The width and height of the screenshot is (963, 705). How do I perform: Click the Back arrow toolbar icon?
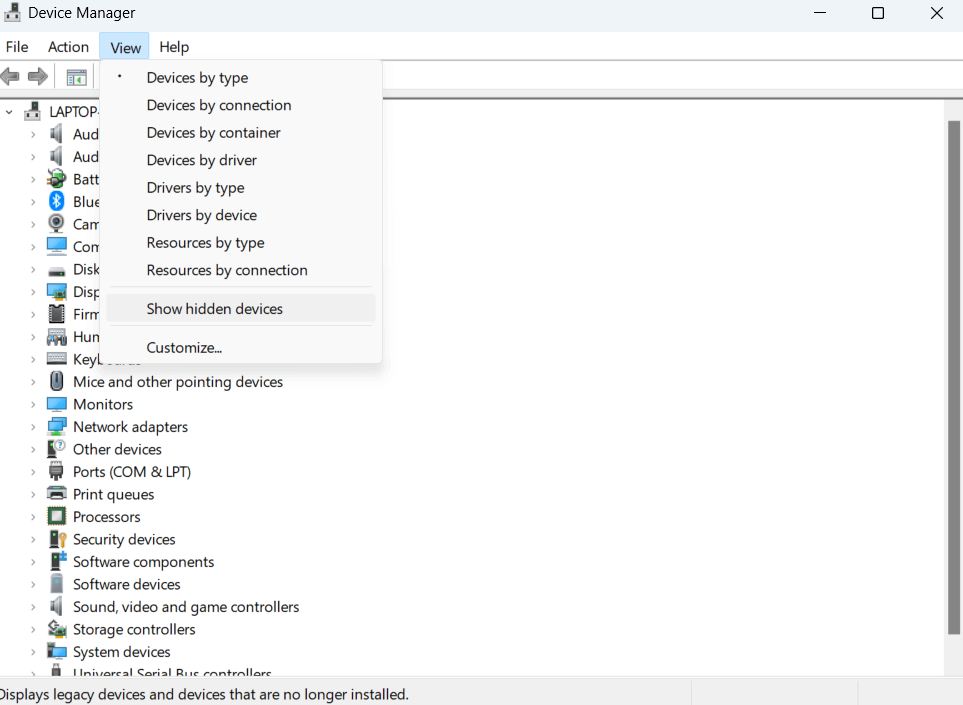point(11,77)
